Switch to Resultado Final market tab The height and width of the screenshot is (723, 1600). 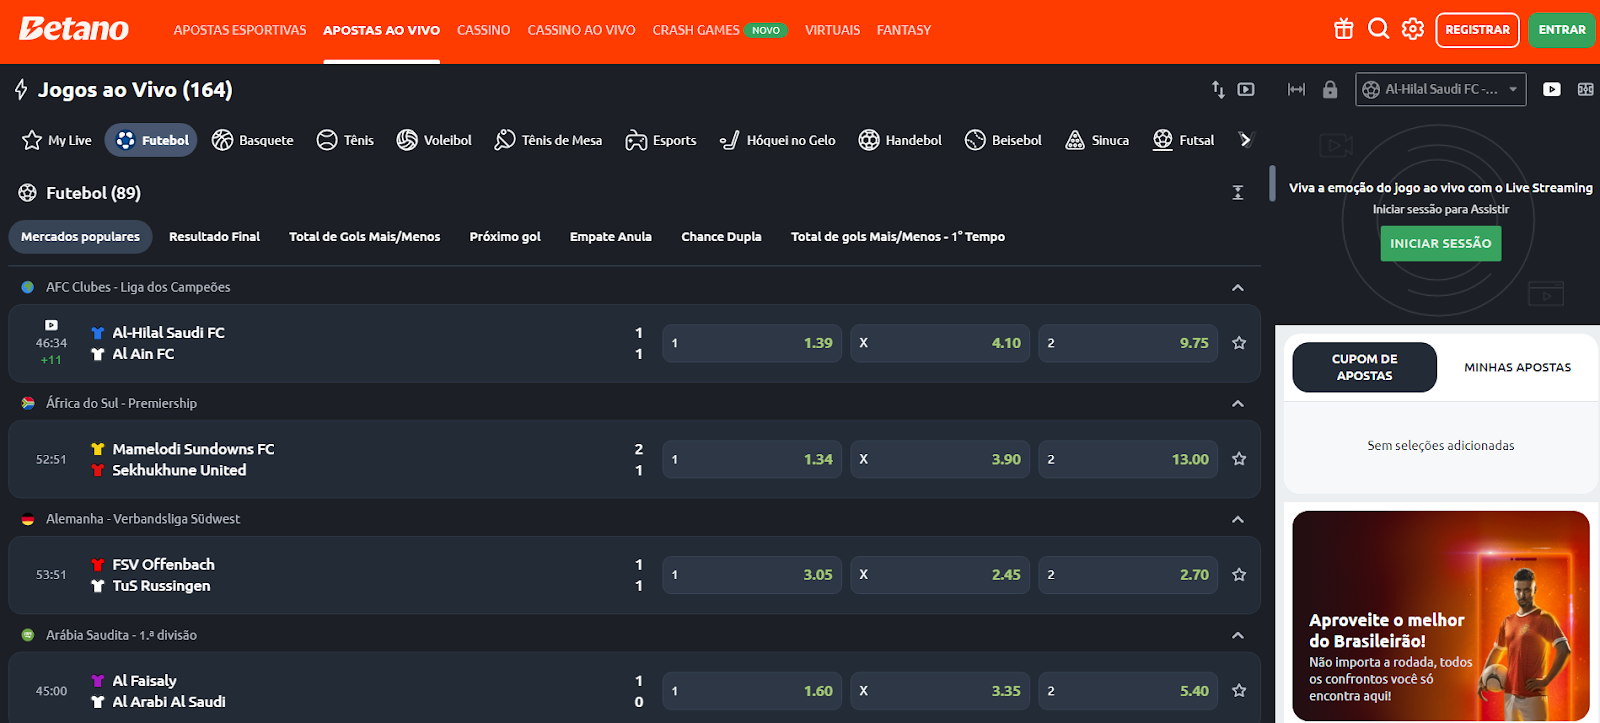coord(214,237)
